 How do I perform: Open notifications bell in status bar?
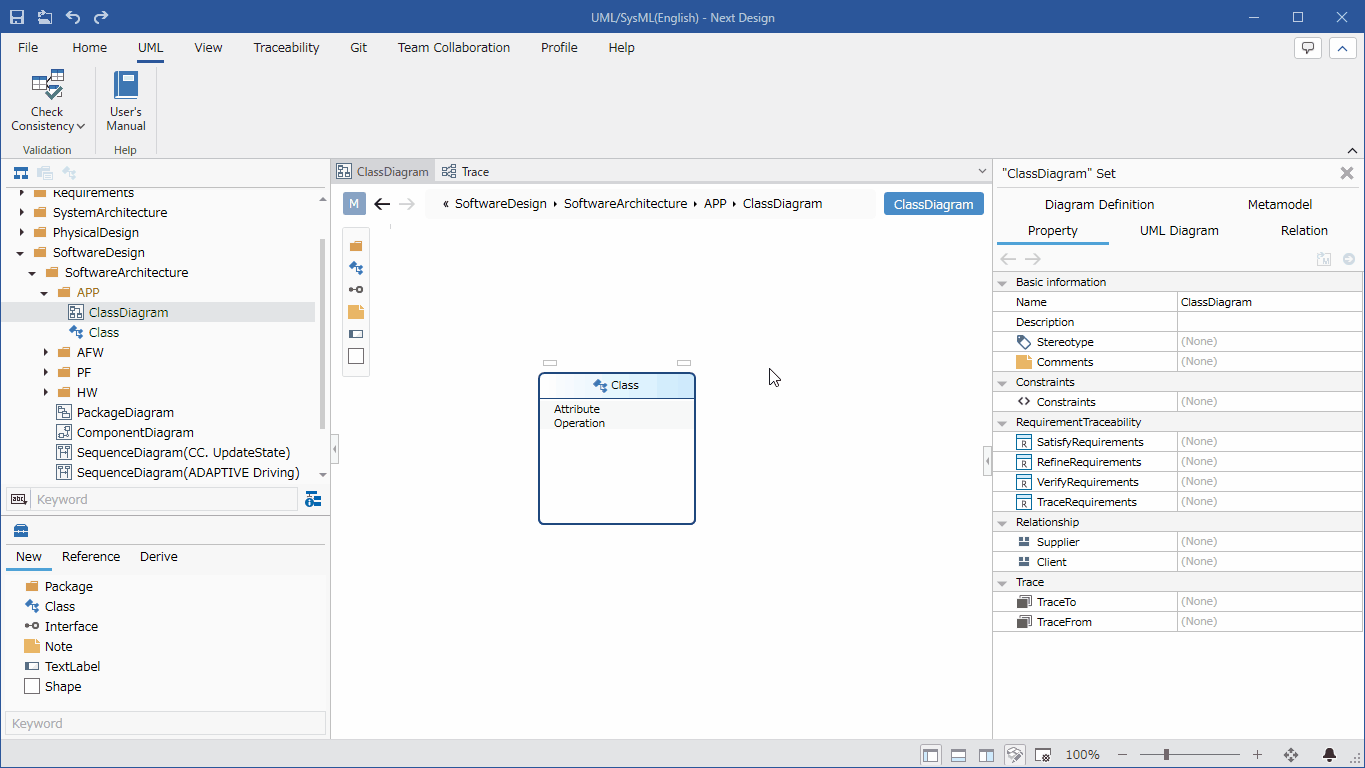pos(1329,755)
